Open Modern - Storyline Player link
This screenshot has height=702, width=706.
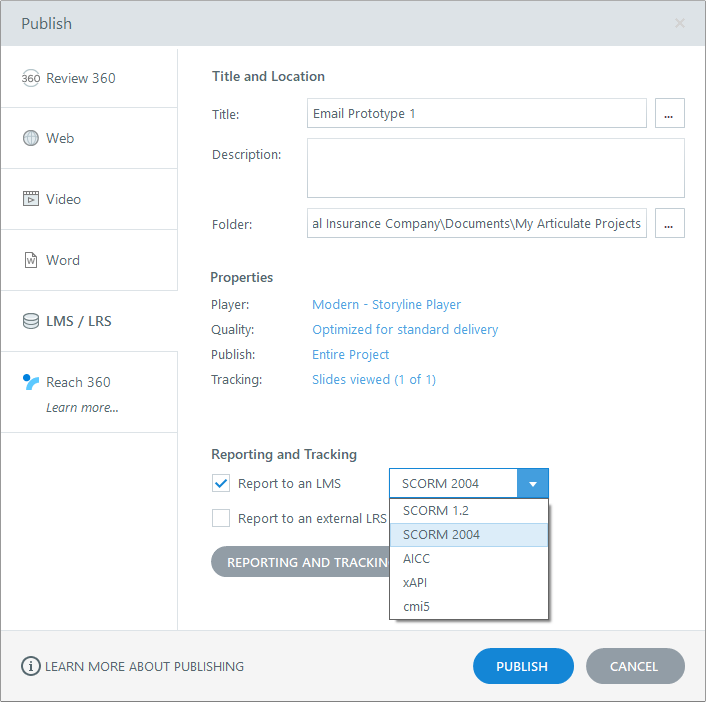[x=386, y=304]
